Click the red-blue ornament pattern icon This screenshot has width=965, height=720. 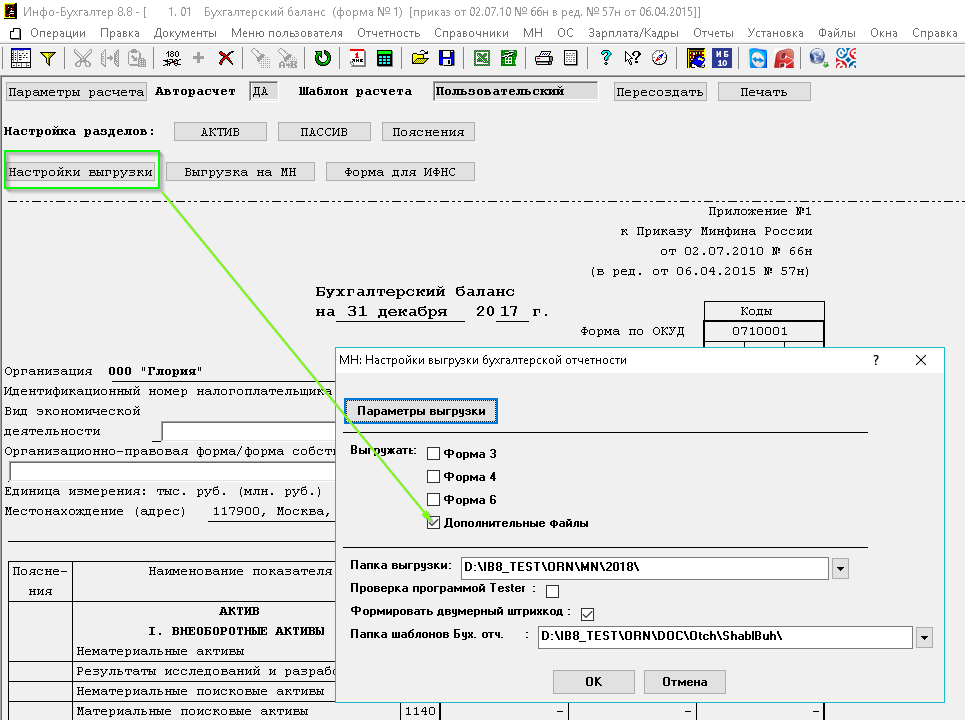846,58
